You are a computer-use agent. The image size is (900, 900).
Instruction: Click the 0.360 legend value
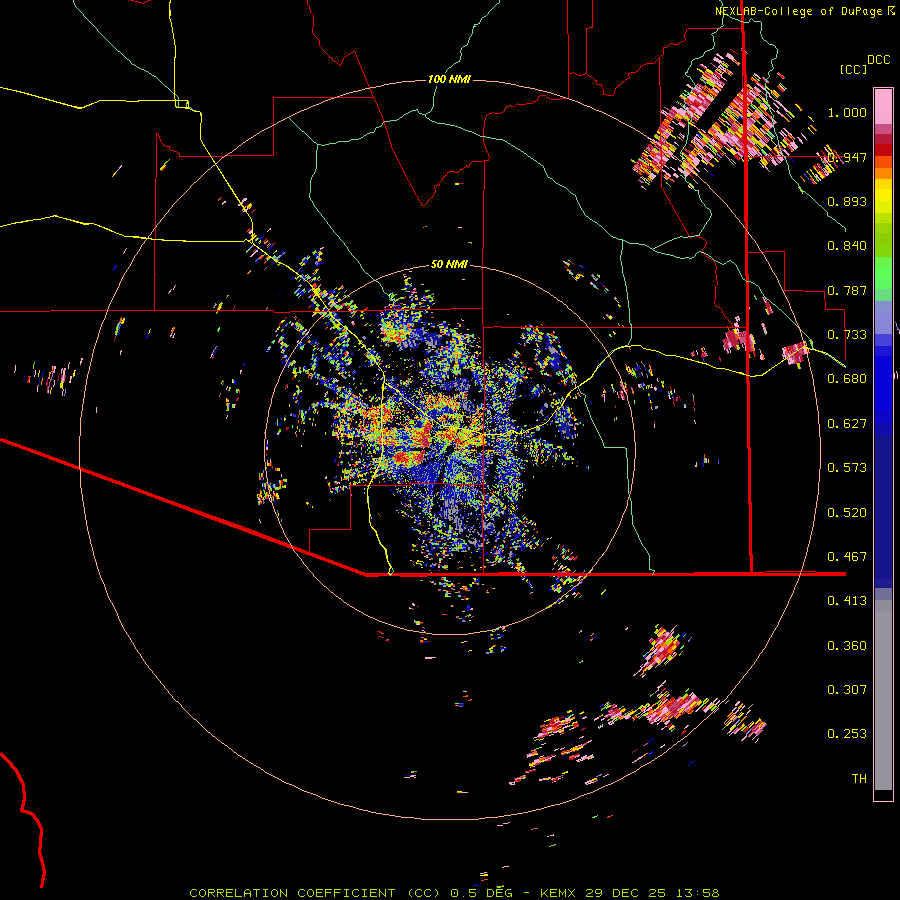[847, 646]
